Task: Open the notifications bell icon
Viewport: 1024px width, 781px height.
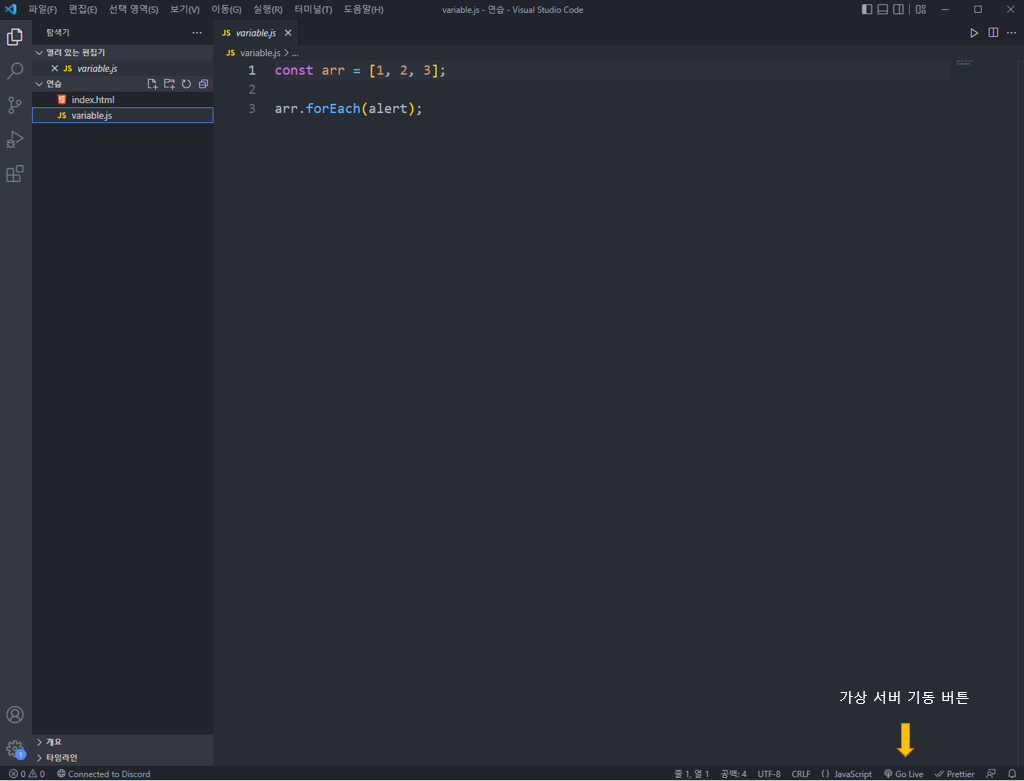Action: click(1012, 774)
